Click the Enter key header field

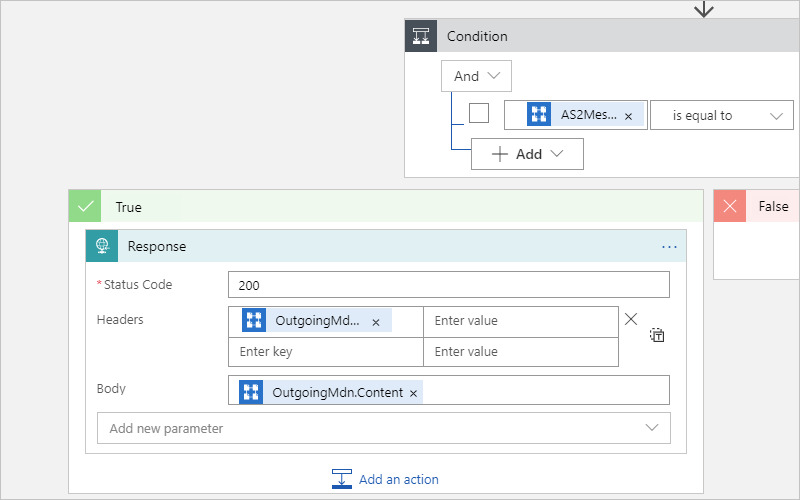[x=325, y=352]
